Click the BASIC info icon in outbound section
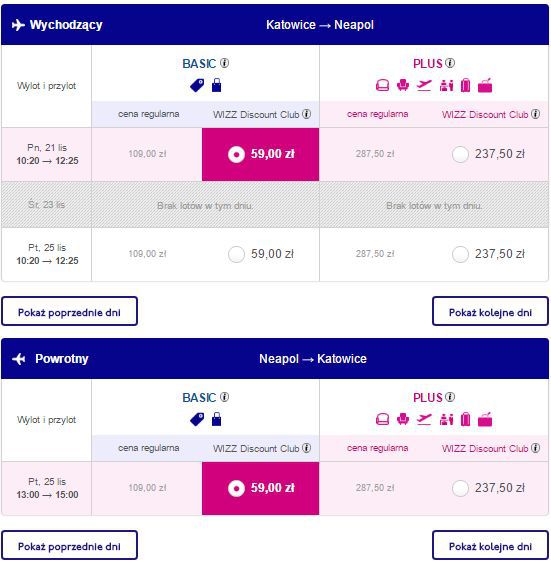This screenshot has height=562, width=551. (x=224, y=63)
